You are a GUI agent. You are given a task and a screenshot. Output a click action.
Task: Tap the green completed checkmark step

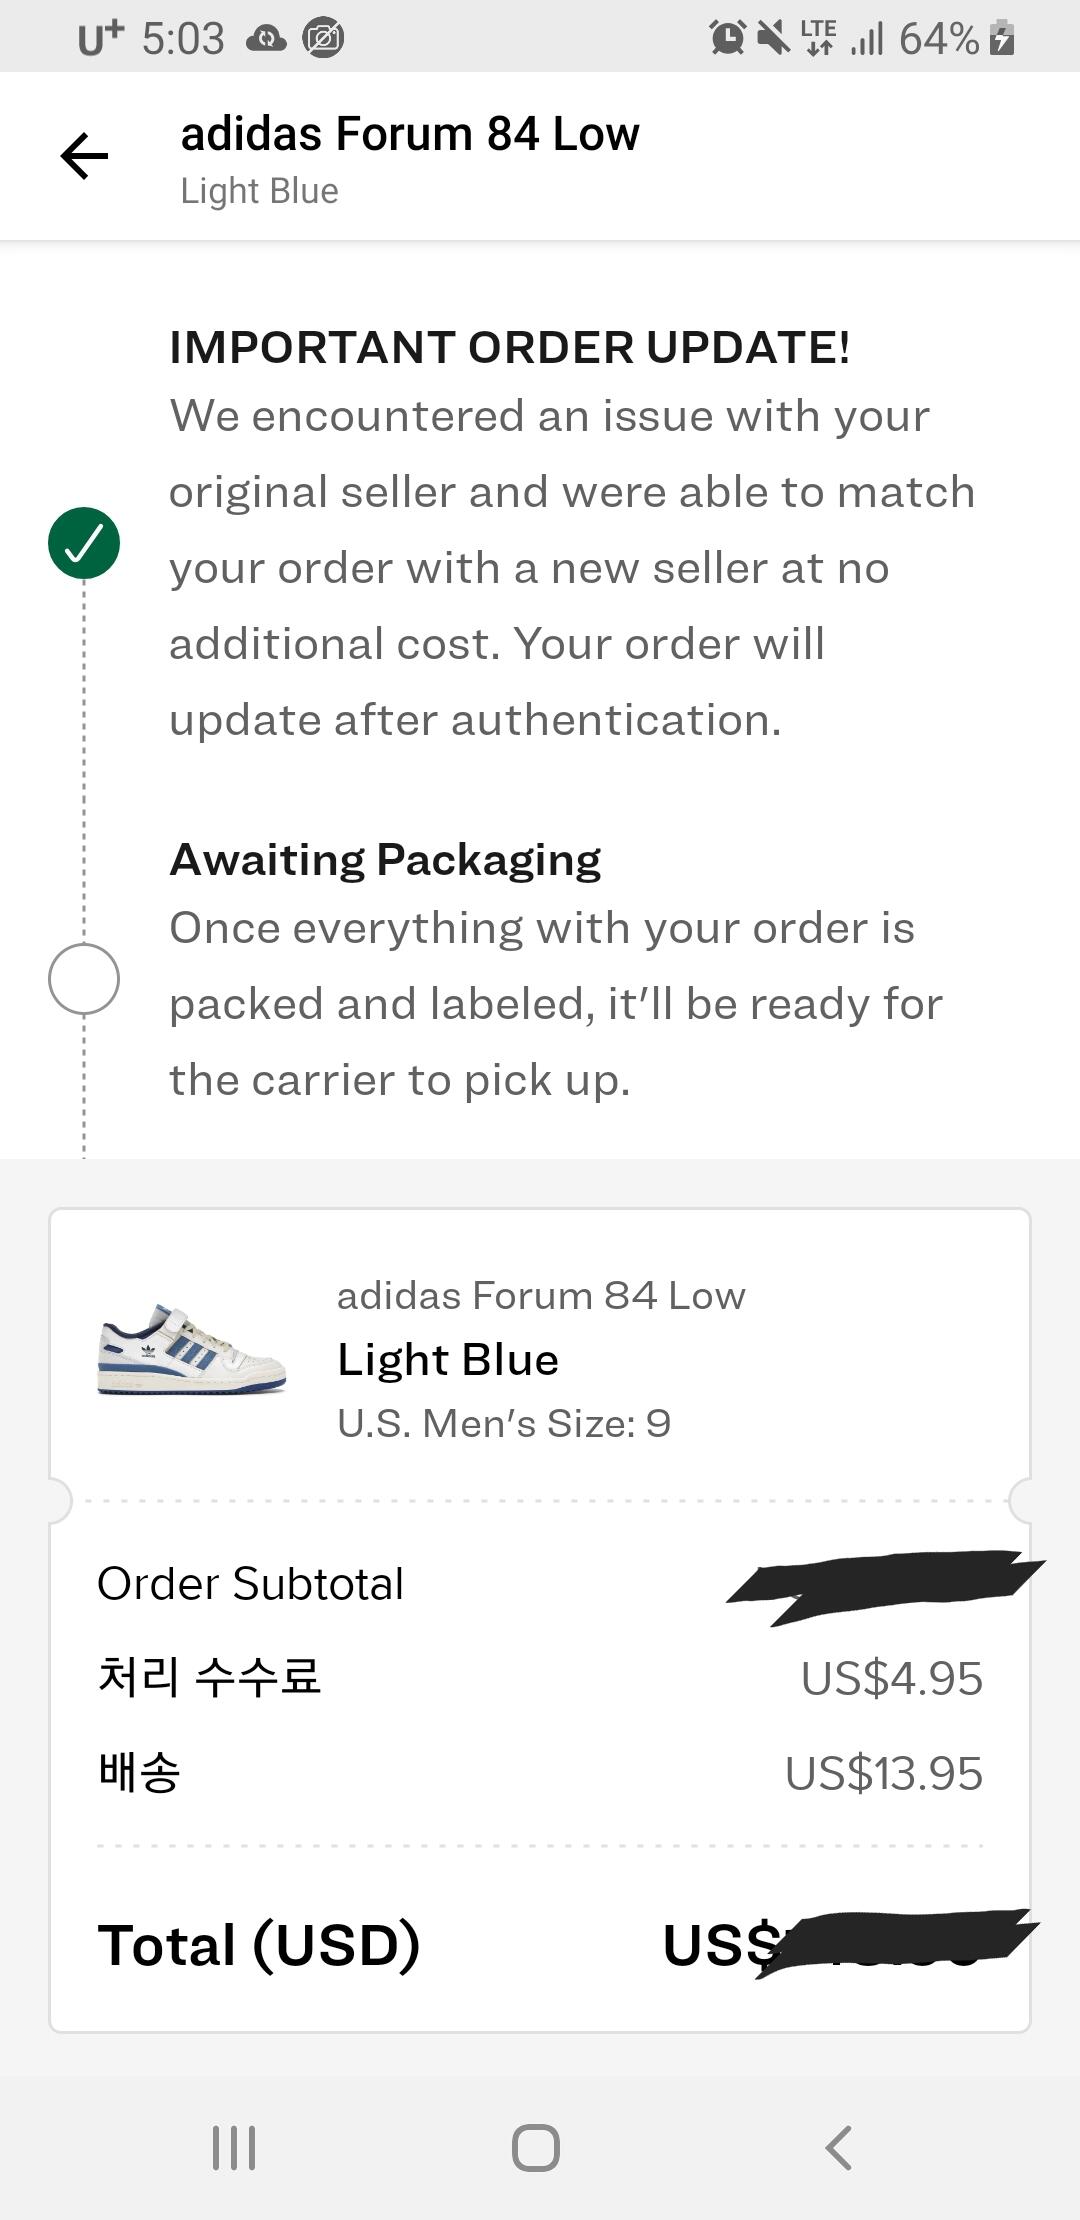point(84,543)
